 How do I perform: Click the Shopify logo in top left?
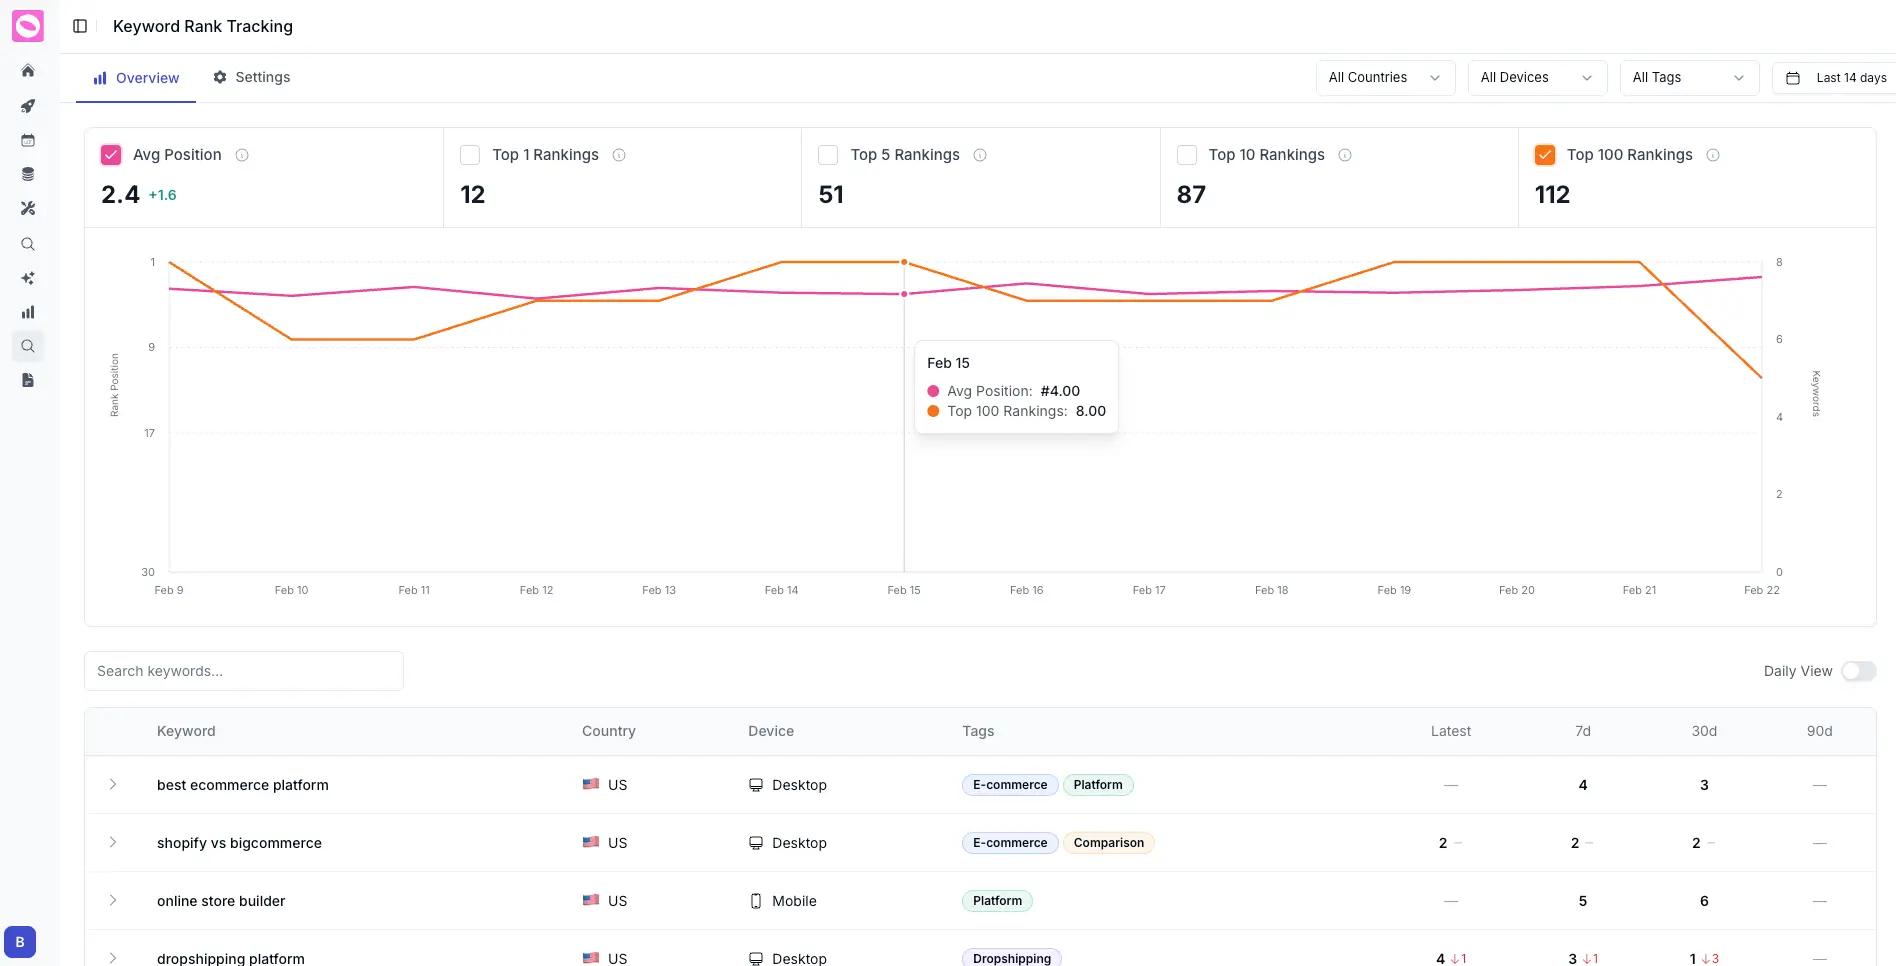pos(27,26)
